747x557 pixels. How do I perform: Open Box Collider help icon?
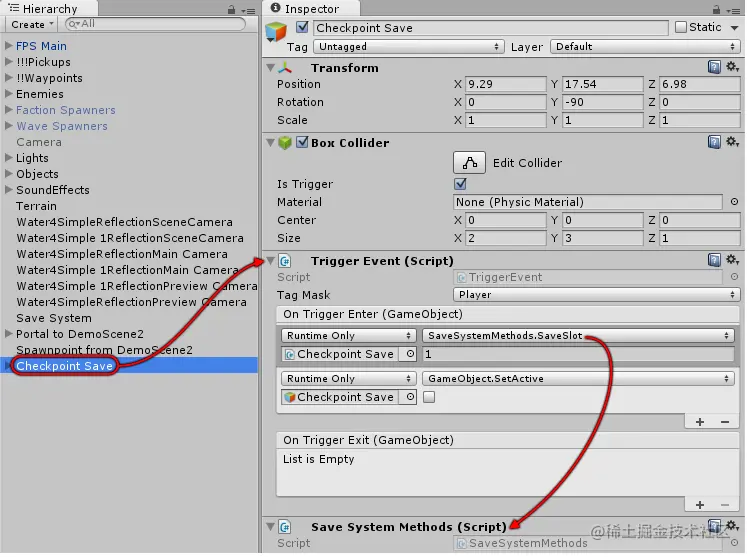[x=714, y=142]
